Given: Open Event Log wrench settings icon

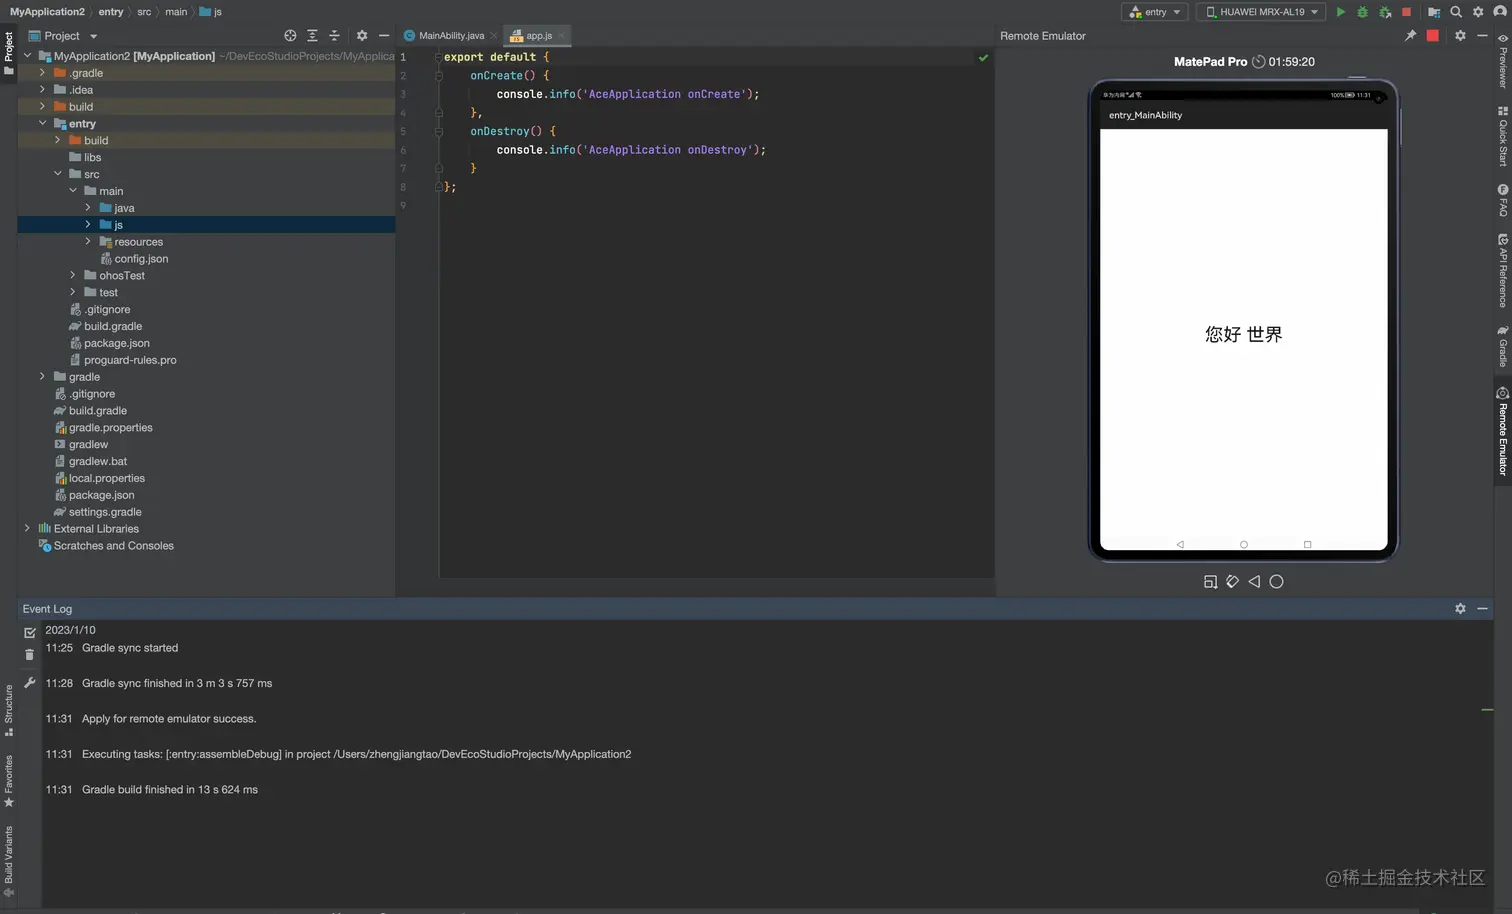Looking at the screenshot, I should pyautogui.click(x=29, y=683).
